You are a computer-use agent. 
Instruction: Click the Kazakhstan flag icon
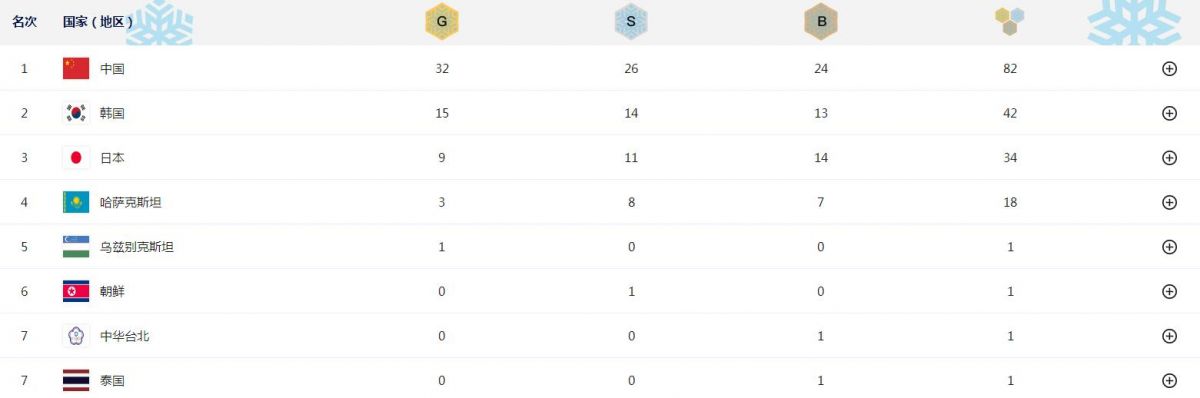[x=76, y=202]
